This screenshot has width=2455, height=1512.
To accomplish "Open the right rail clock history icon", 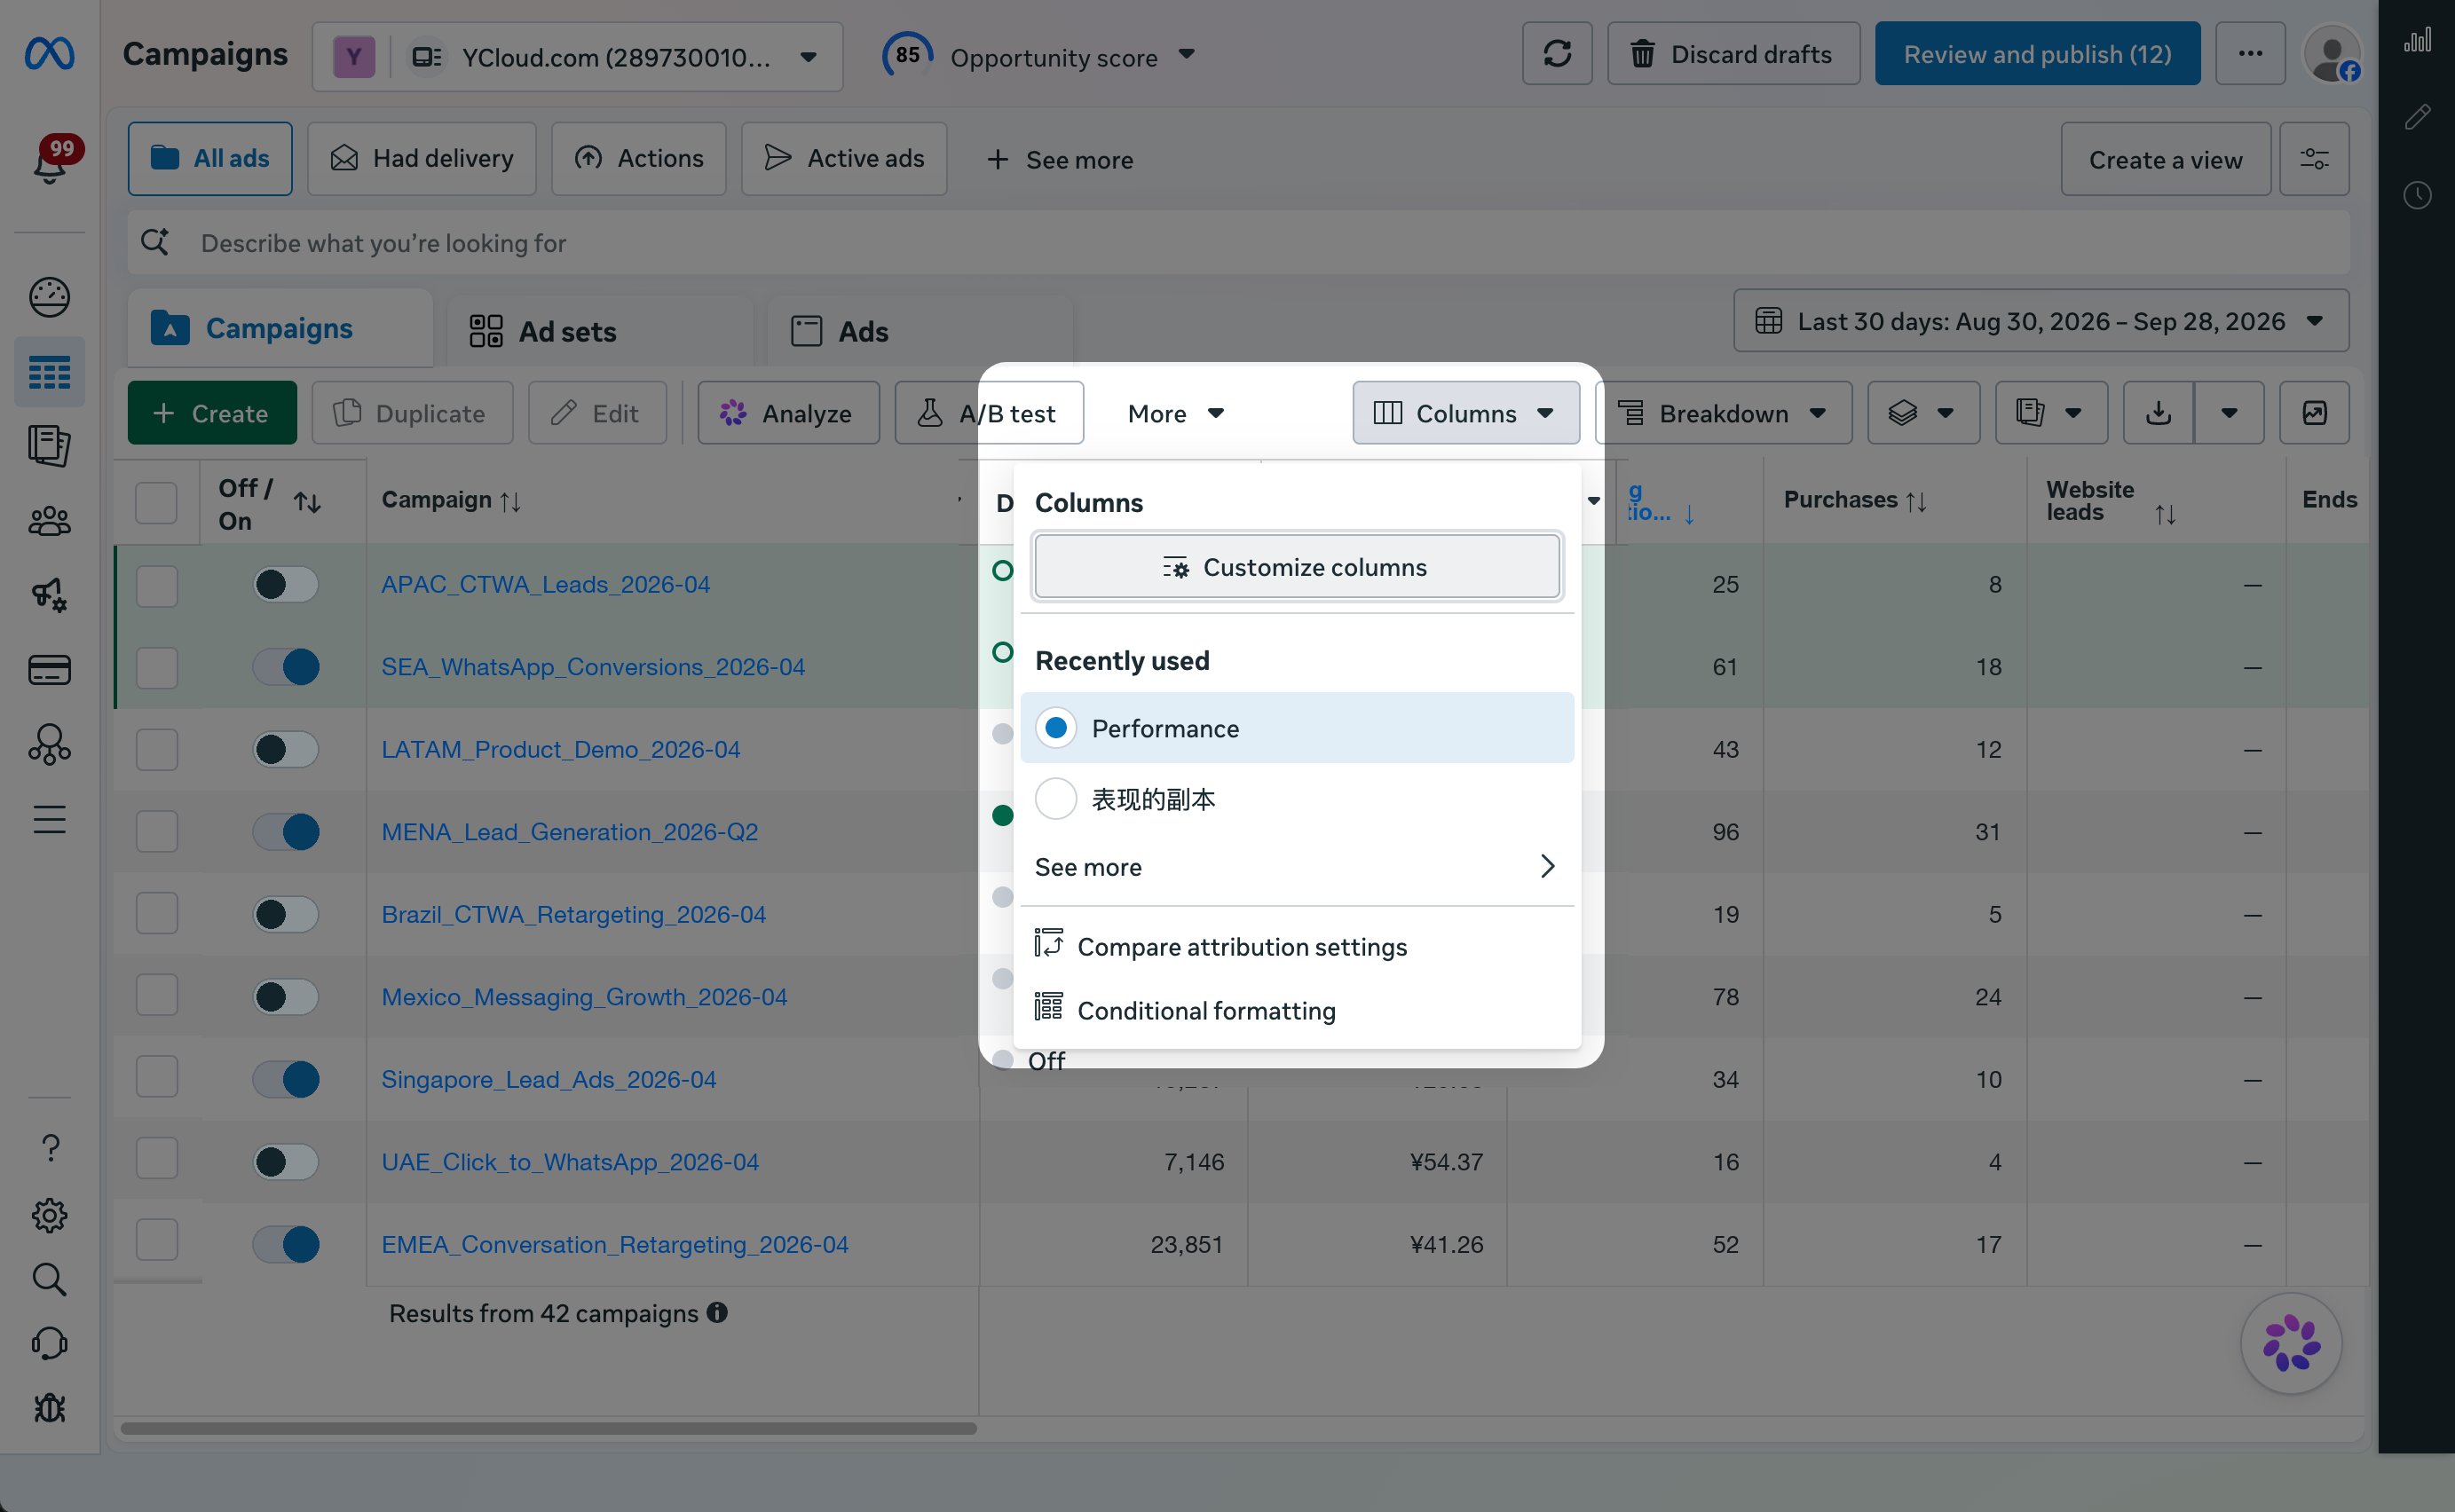I will coord(2417,195).
